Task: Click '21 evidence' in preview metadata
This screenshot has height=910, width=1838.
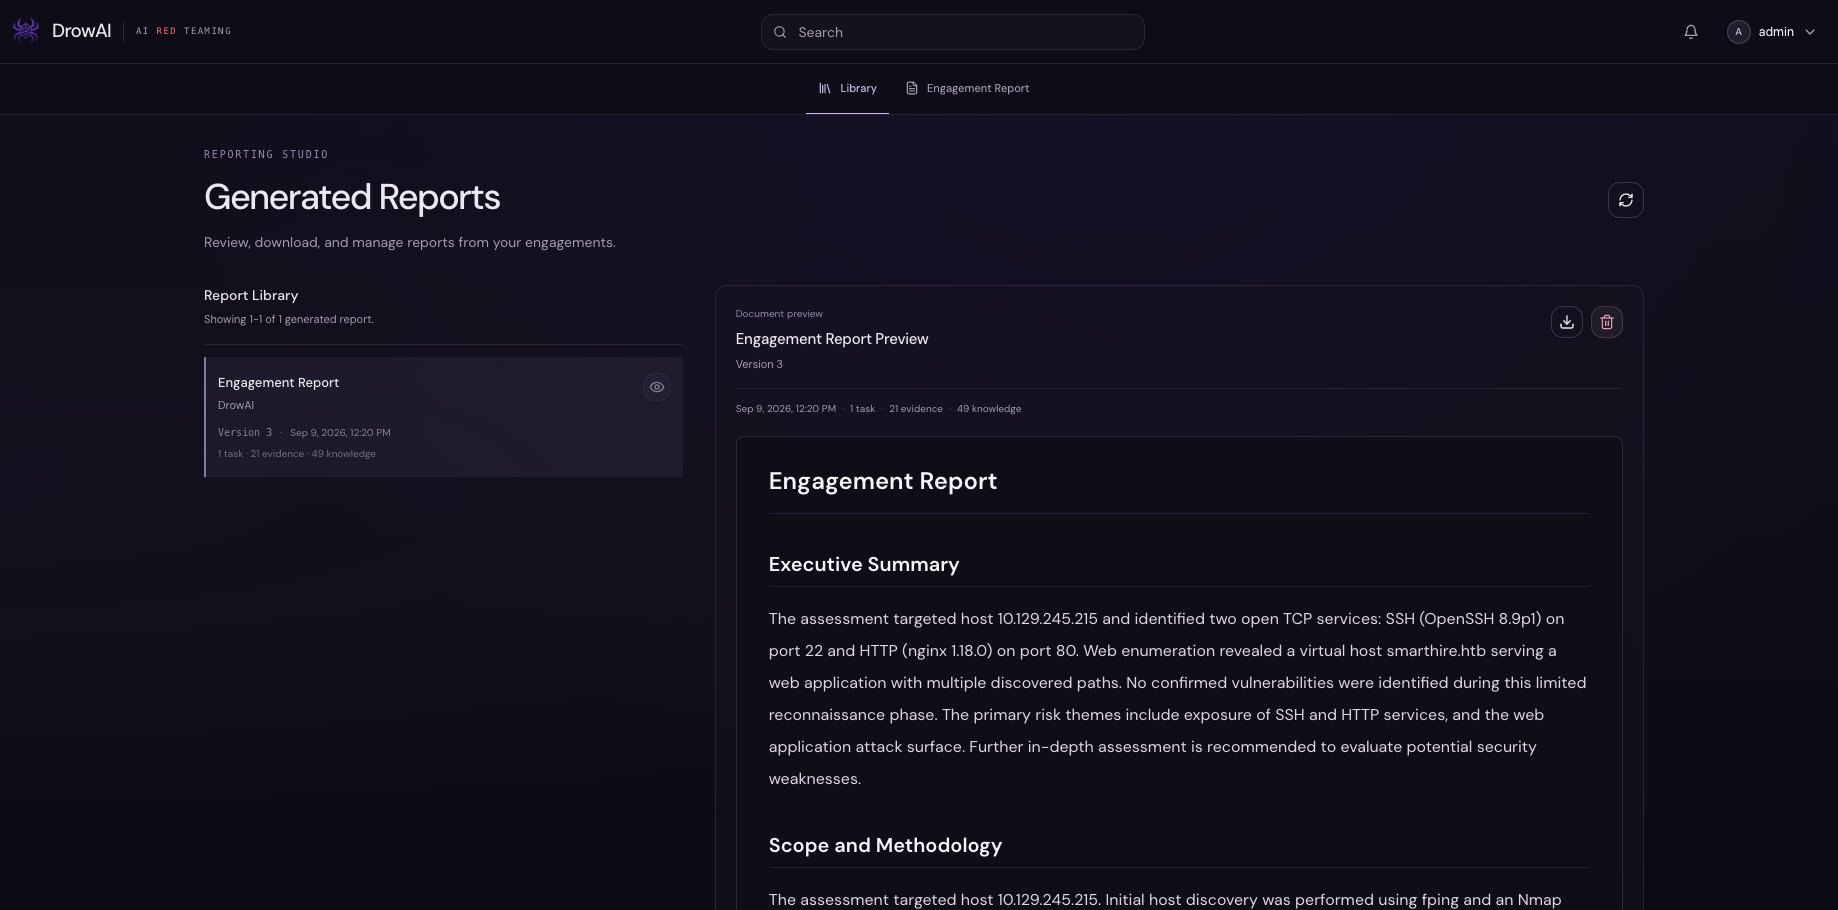Action: click(x=916, y=409)
